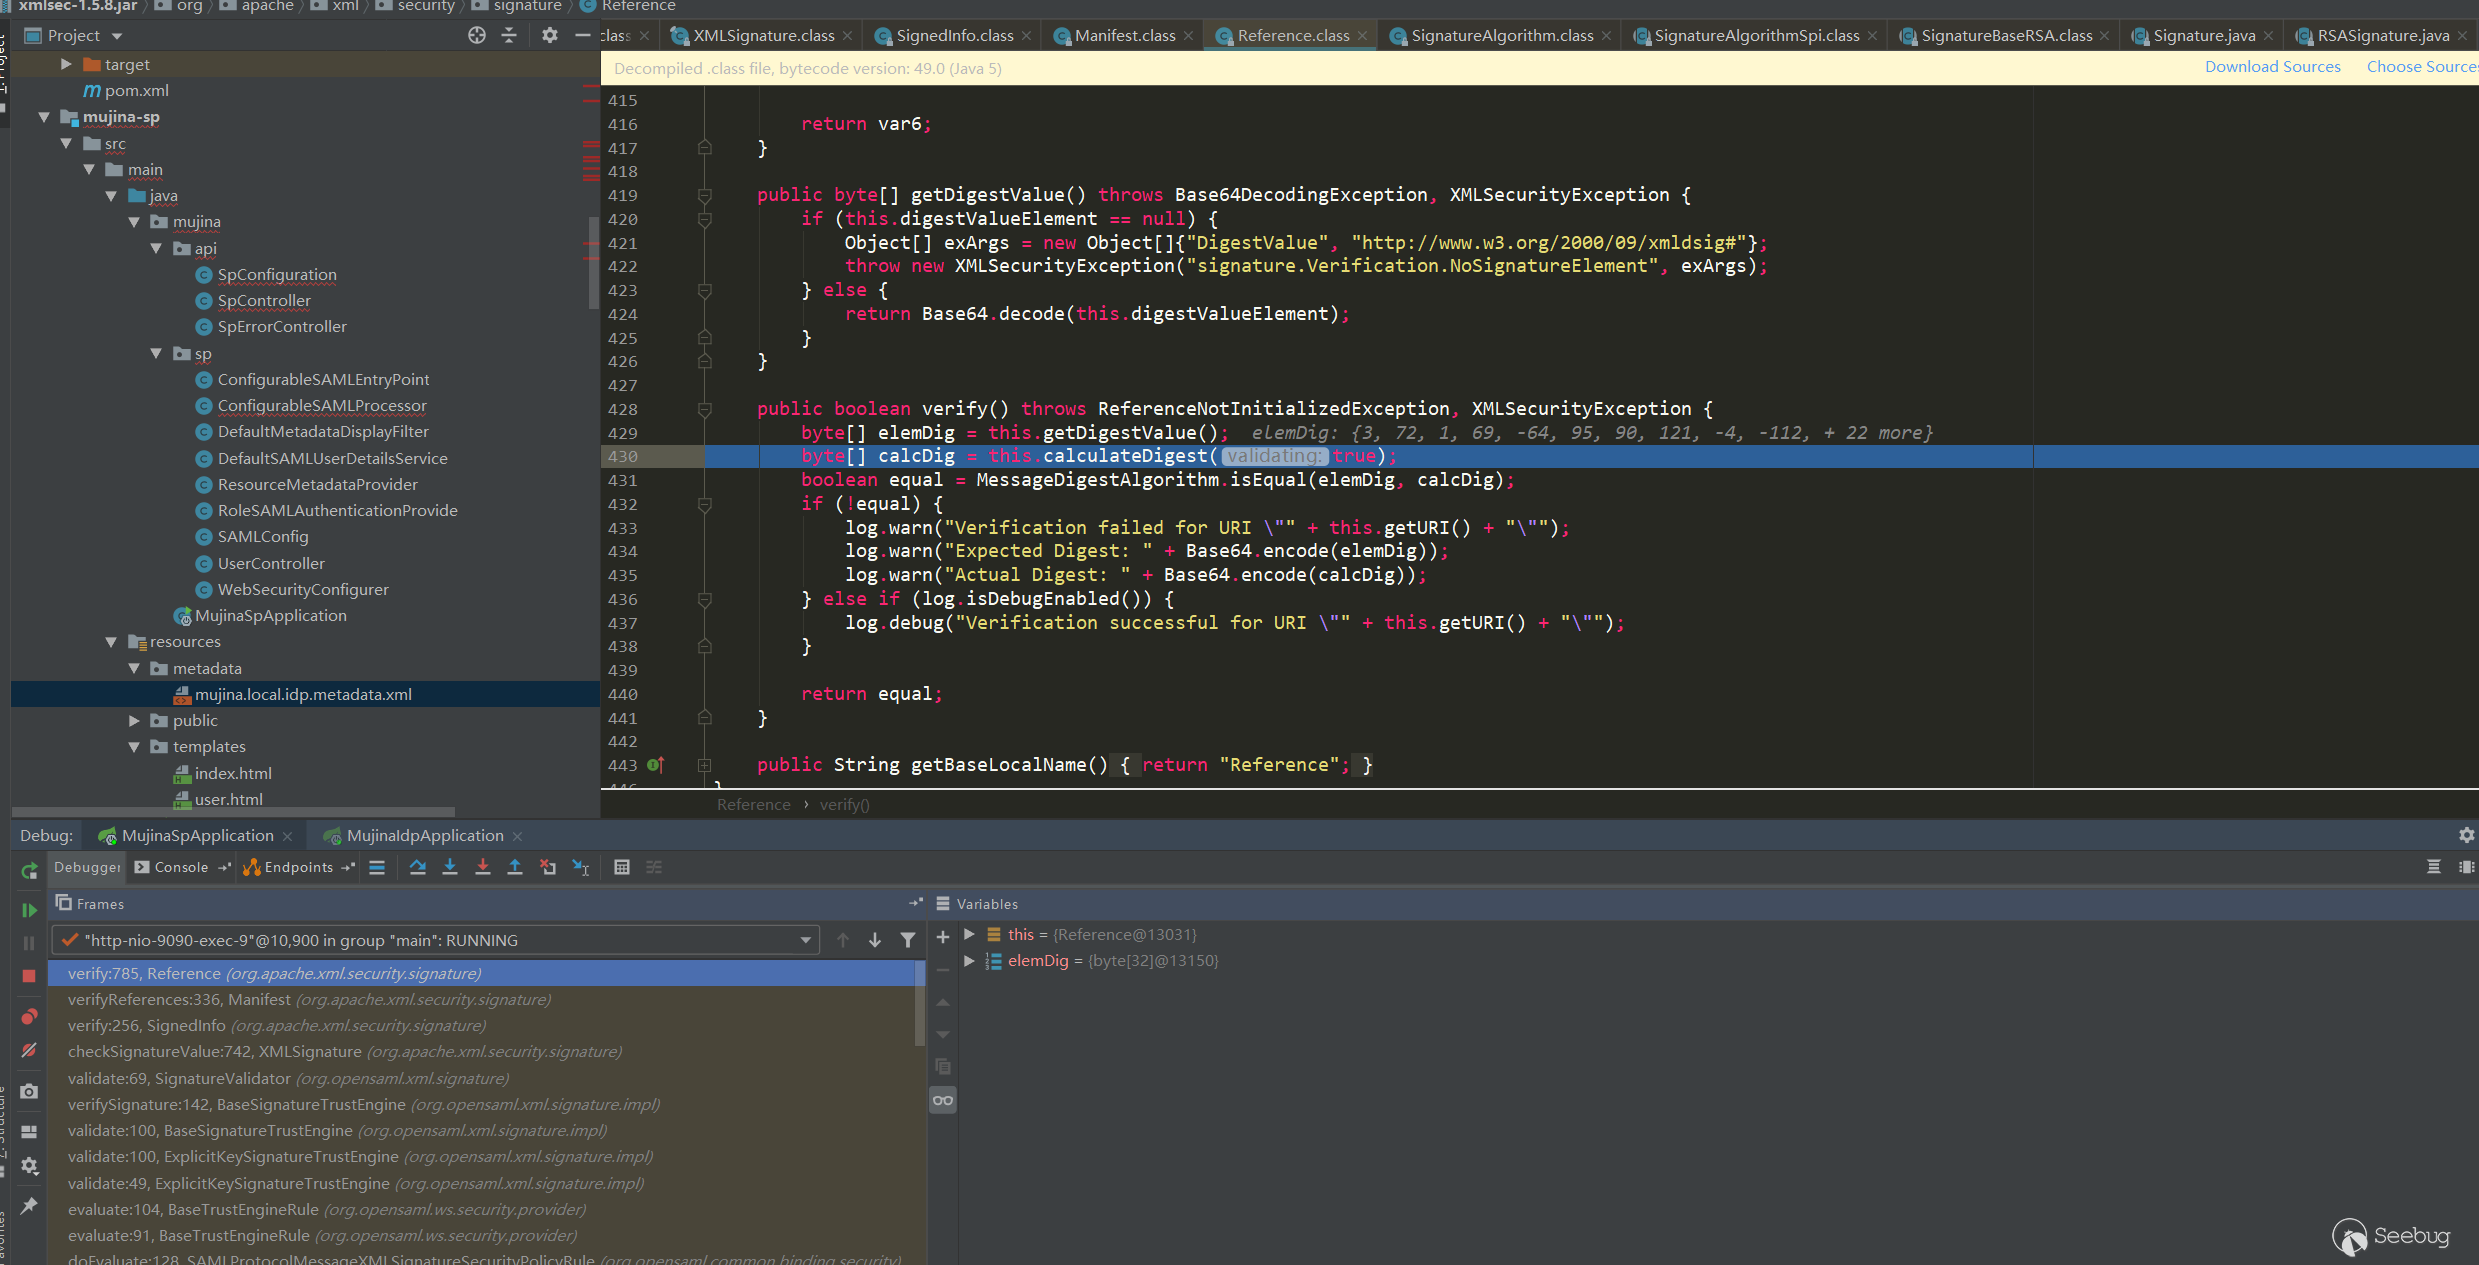Switch to the XMLSignature.class editor tab

pyautogui.click(x=763, y=36)
